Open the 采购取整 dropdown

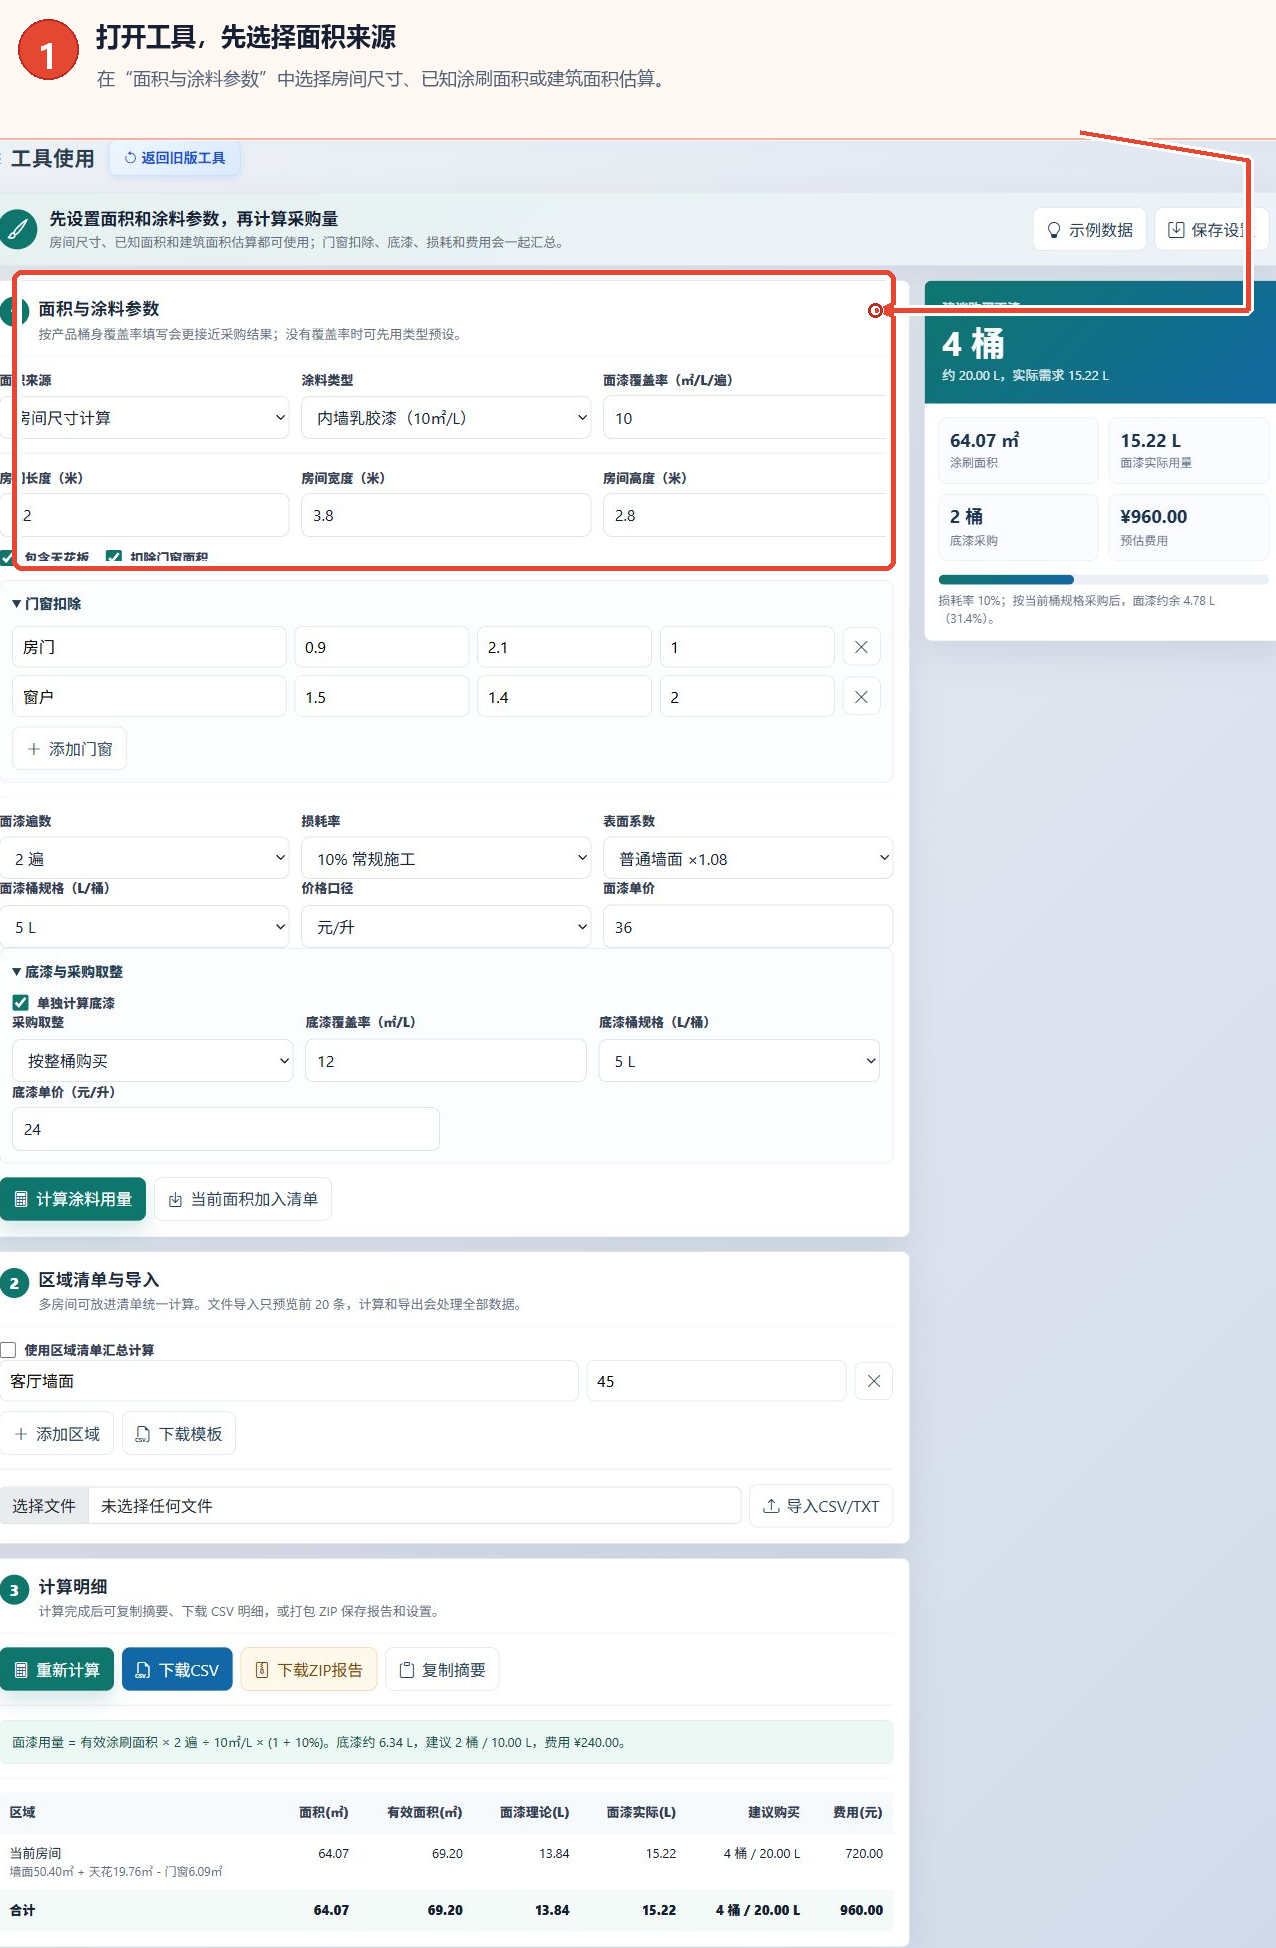pyautogui.click(x=152, y=1061)
